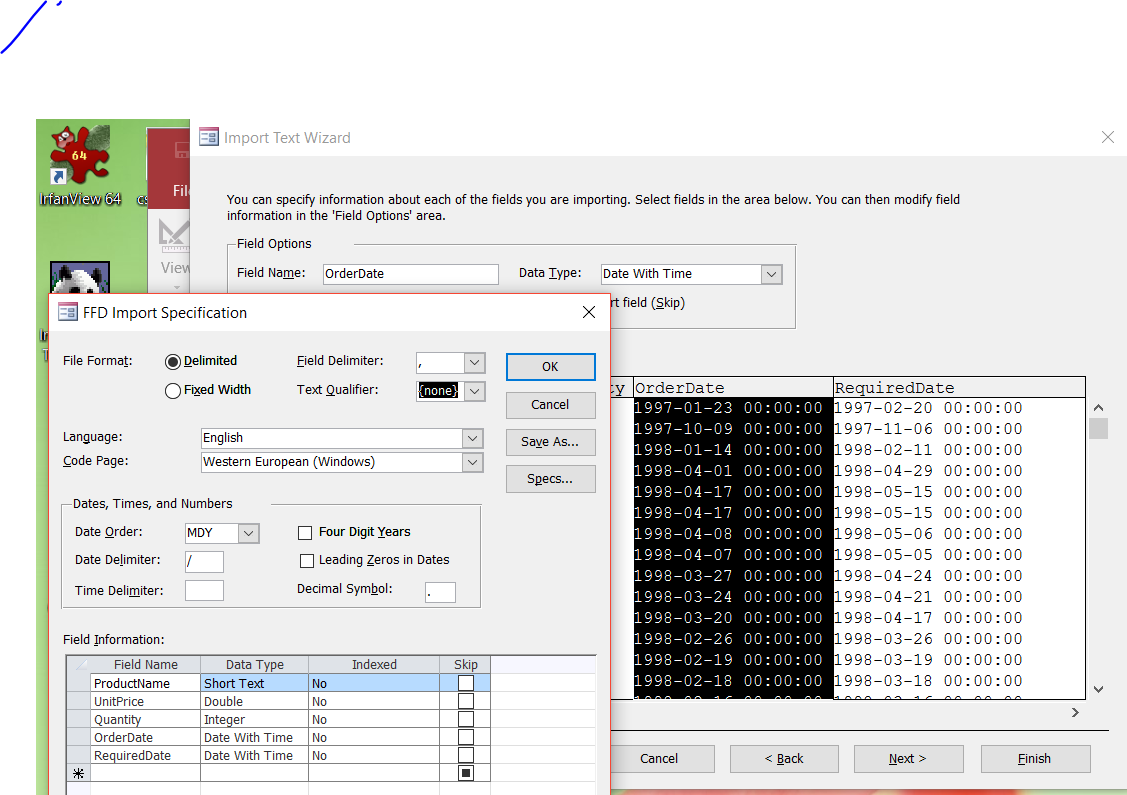Advance the wizard with Next
Screen dimensions: 1127x795
[907, 759]
